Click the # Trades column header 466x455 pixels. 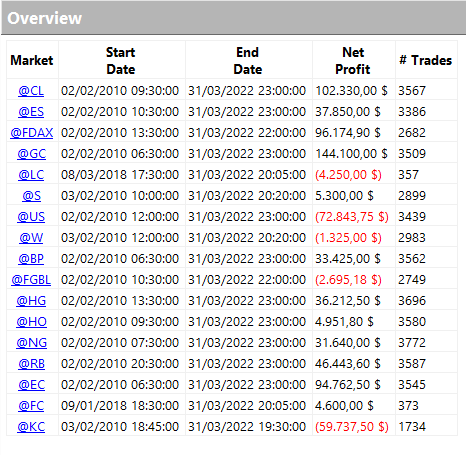click(426, 60)
